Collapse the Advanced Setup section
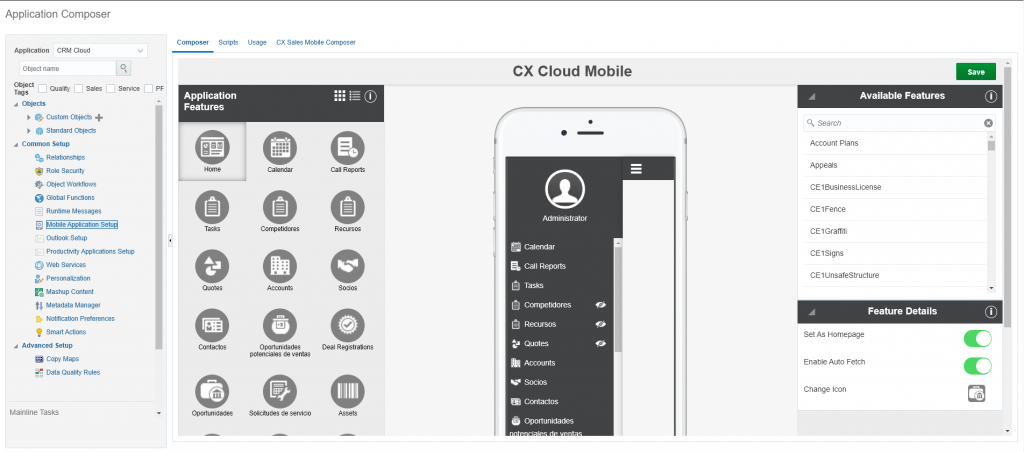Image resolution: width=1024 pixels, height=452 pixels. tap(16, 346)
